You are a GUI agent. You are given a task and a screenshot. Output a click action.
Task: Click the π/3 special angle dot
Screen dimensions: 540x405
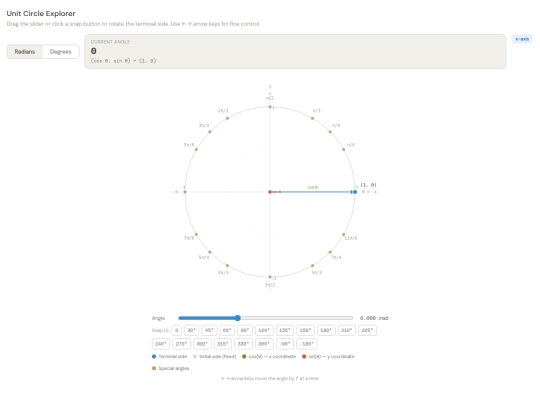tap(312, 118)
